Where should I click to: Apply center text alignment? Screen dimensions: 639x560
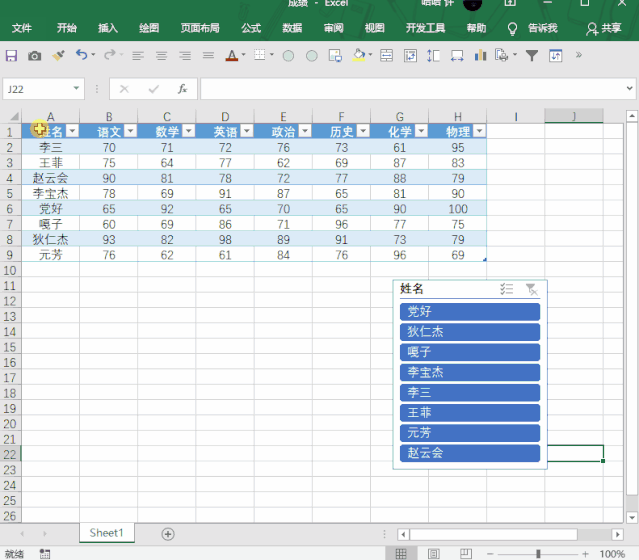coord(161,55)
